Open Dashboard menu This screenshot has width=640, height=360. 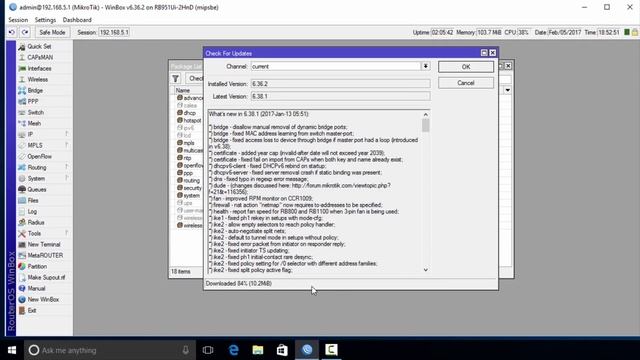point(77,20)
